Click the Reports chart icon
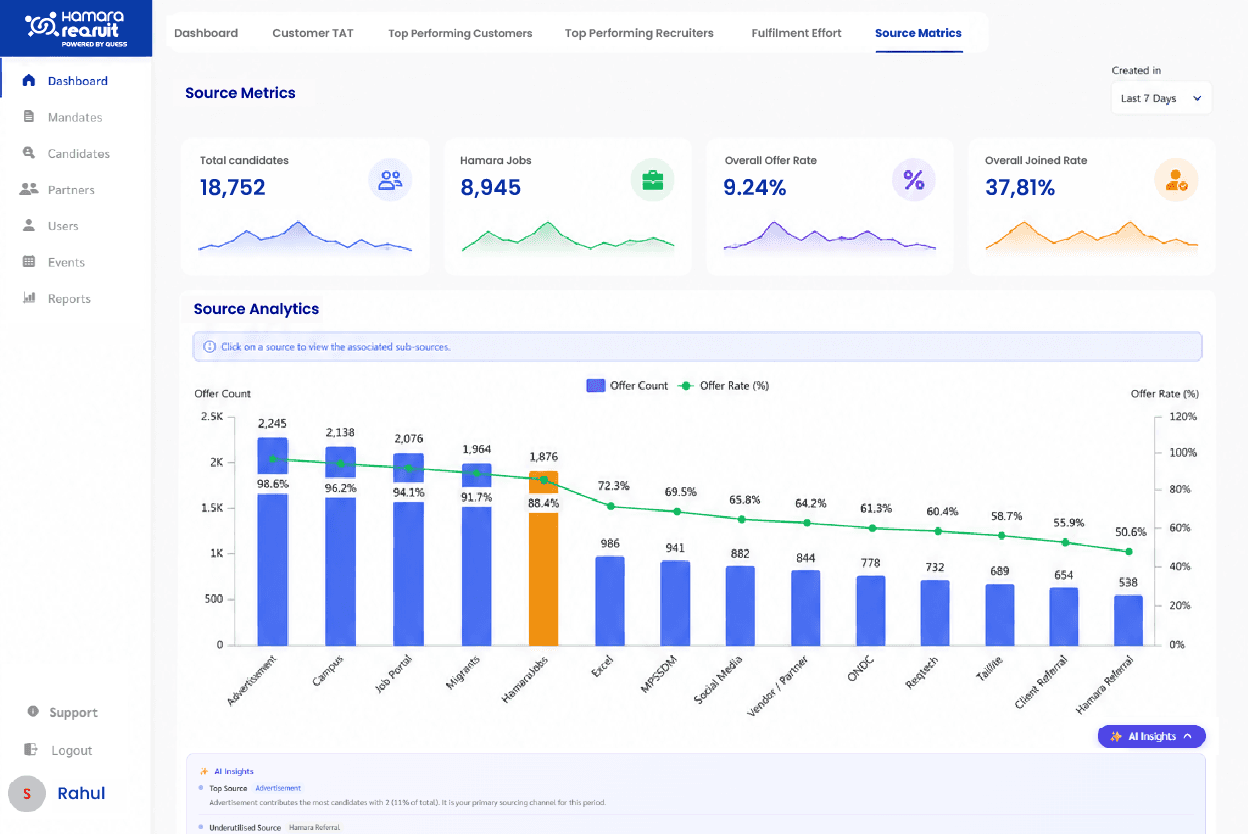This screenshot has width=1250, height=834. point(29,298)
